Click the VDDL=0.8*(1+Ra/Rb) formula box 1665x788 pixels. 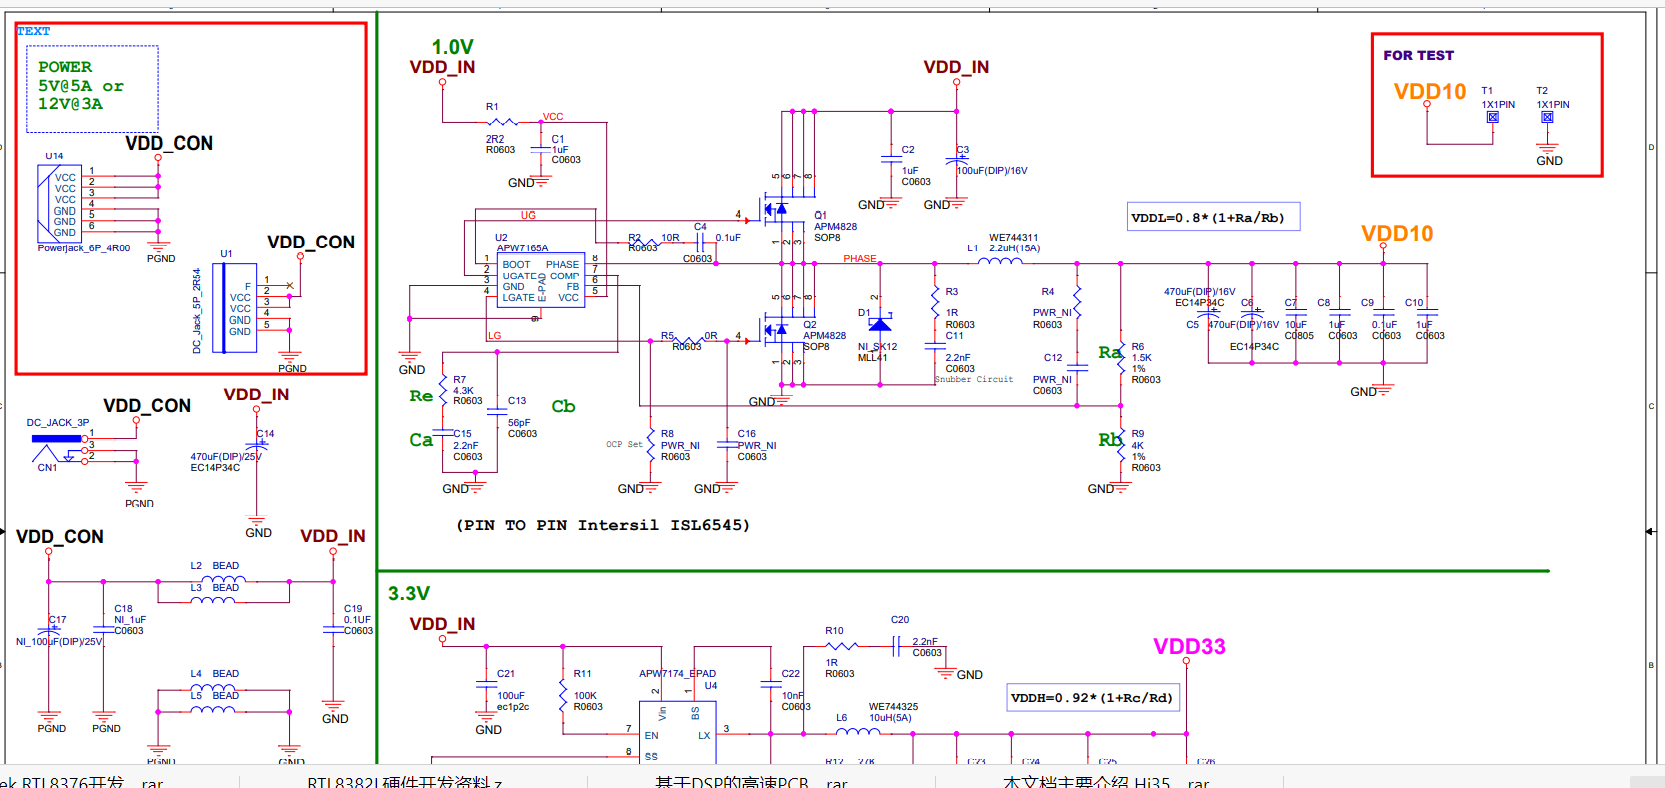coord(1213,217)
